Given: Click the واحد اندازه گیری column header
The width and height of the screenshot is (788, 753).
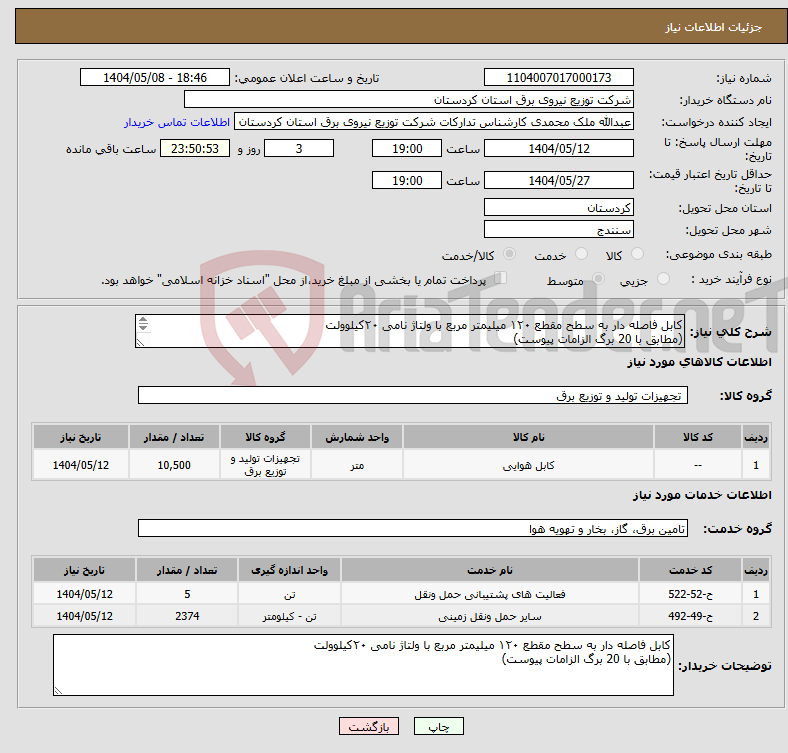Looking at the screenshot, I should click(289, 570).
